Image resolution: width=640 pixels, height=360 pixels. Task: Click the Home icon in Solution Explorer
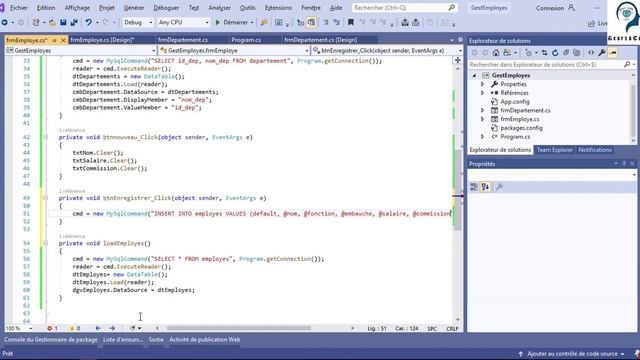coord(496,53)
